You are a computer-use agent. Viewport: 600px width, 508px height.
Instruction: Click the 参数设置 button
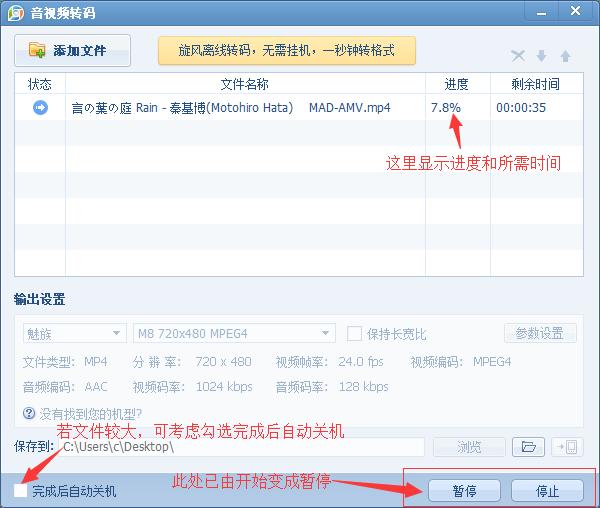pos(540,333)
